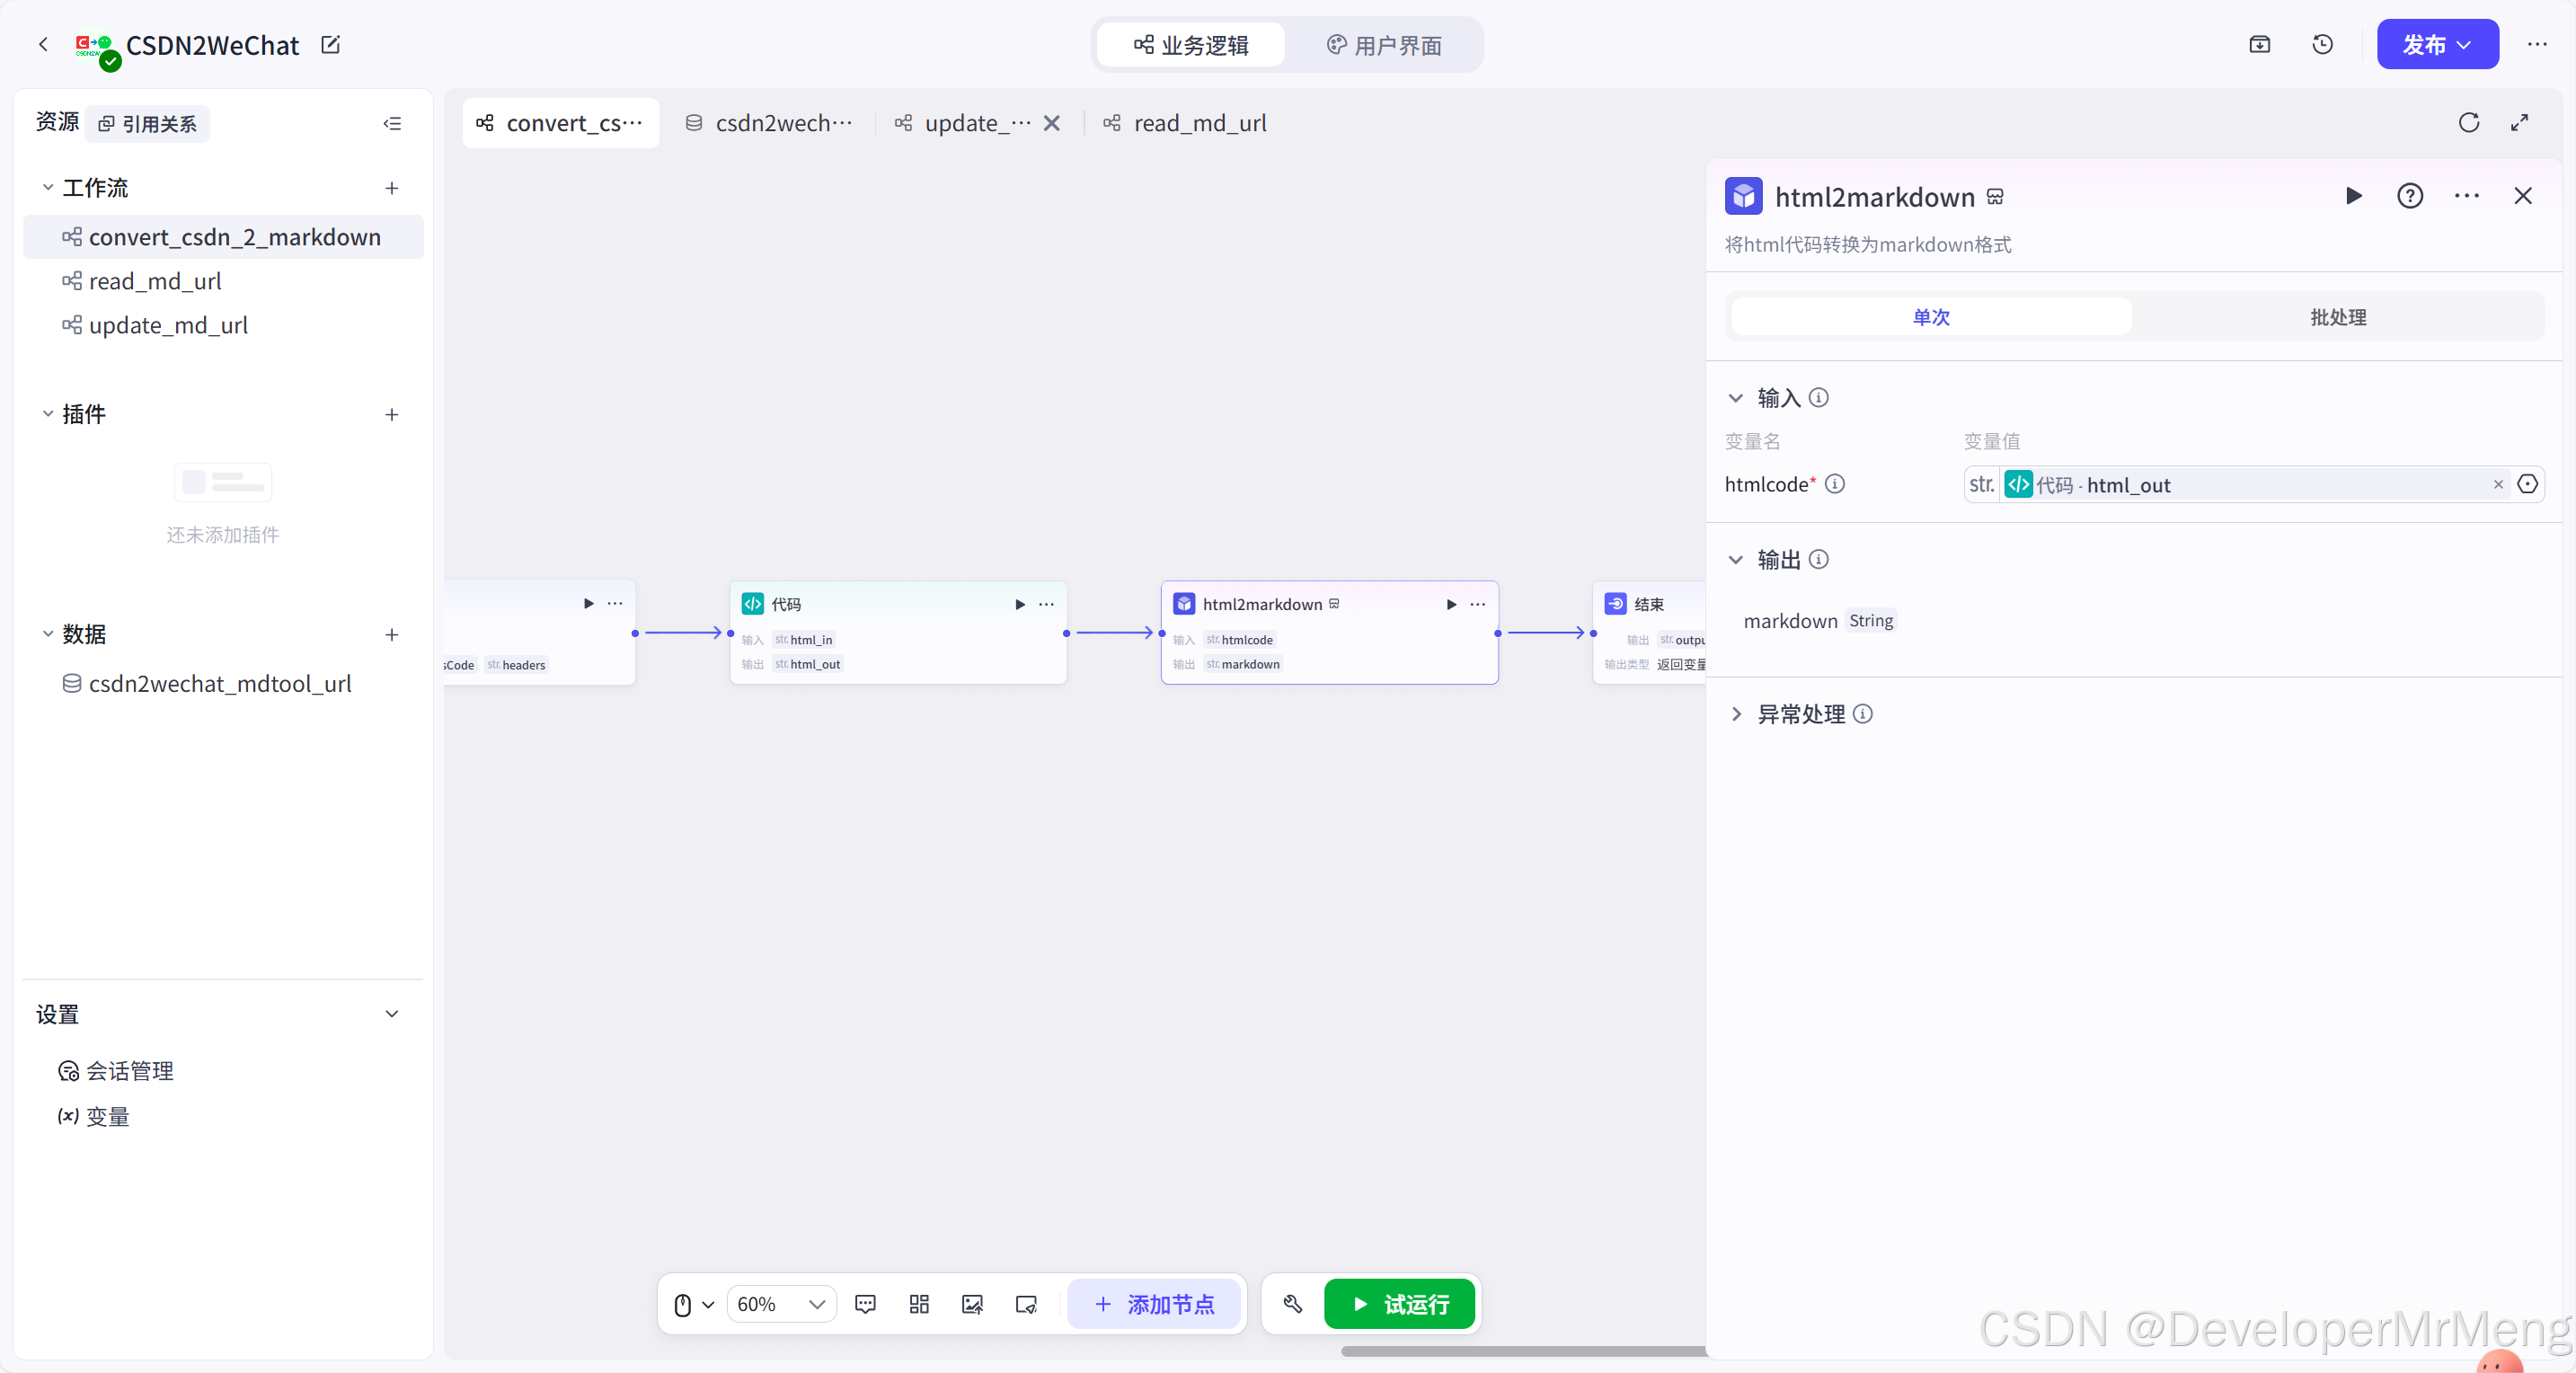The image size is (2576, 1373).
Task: Collapse the resources sidebar panel
Action: coord(392,124)
